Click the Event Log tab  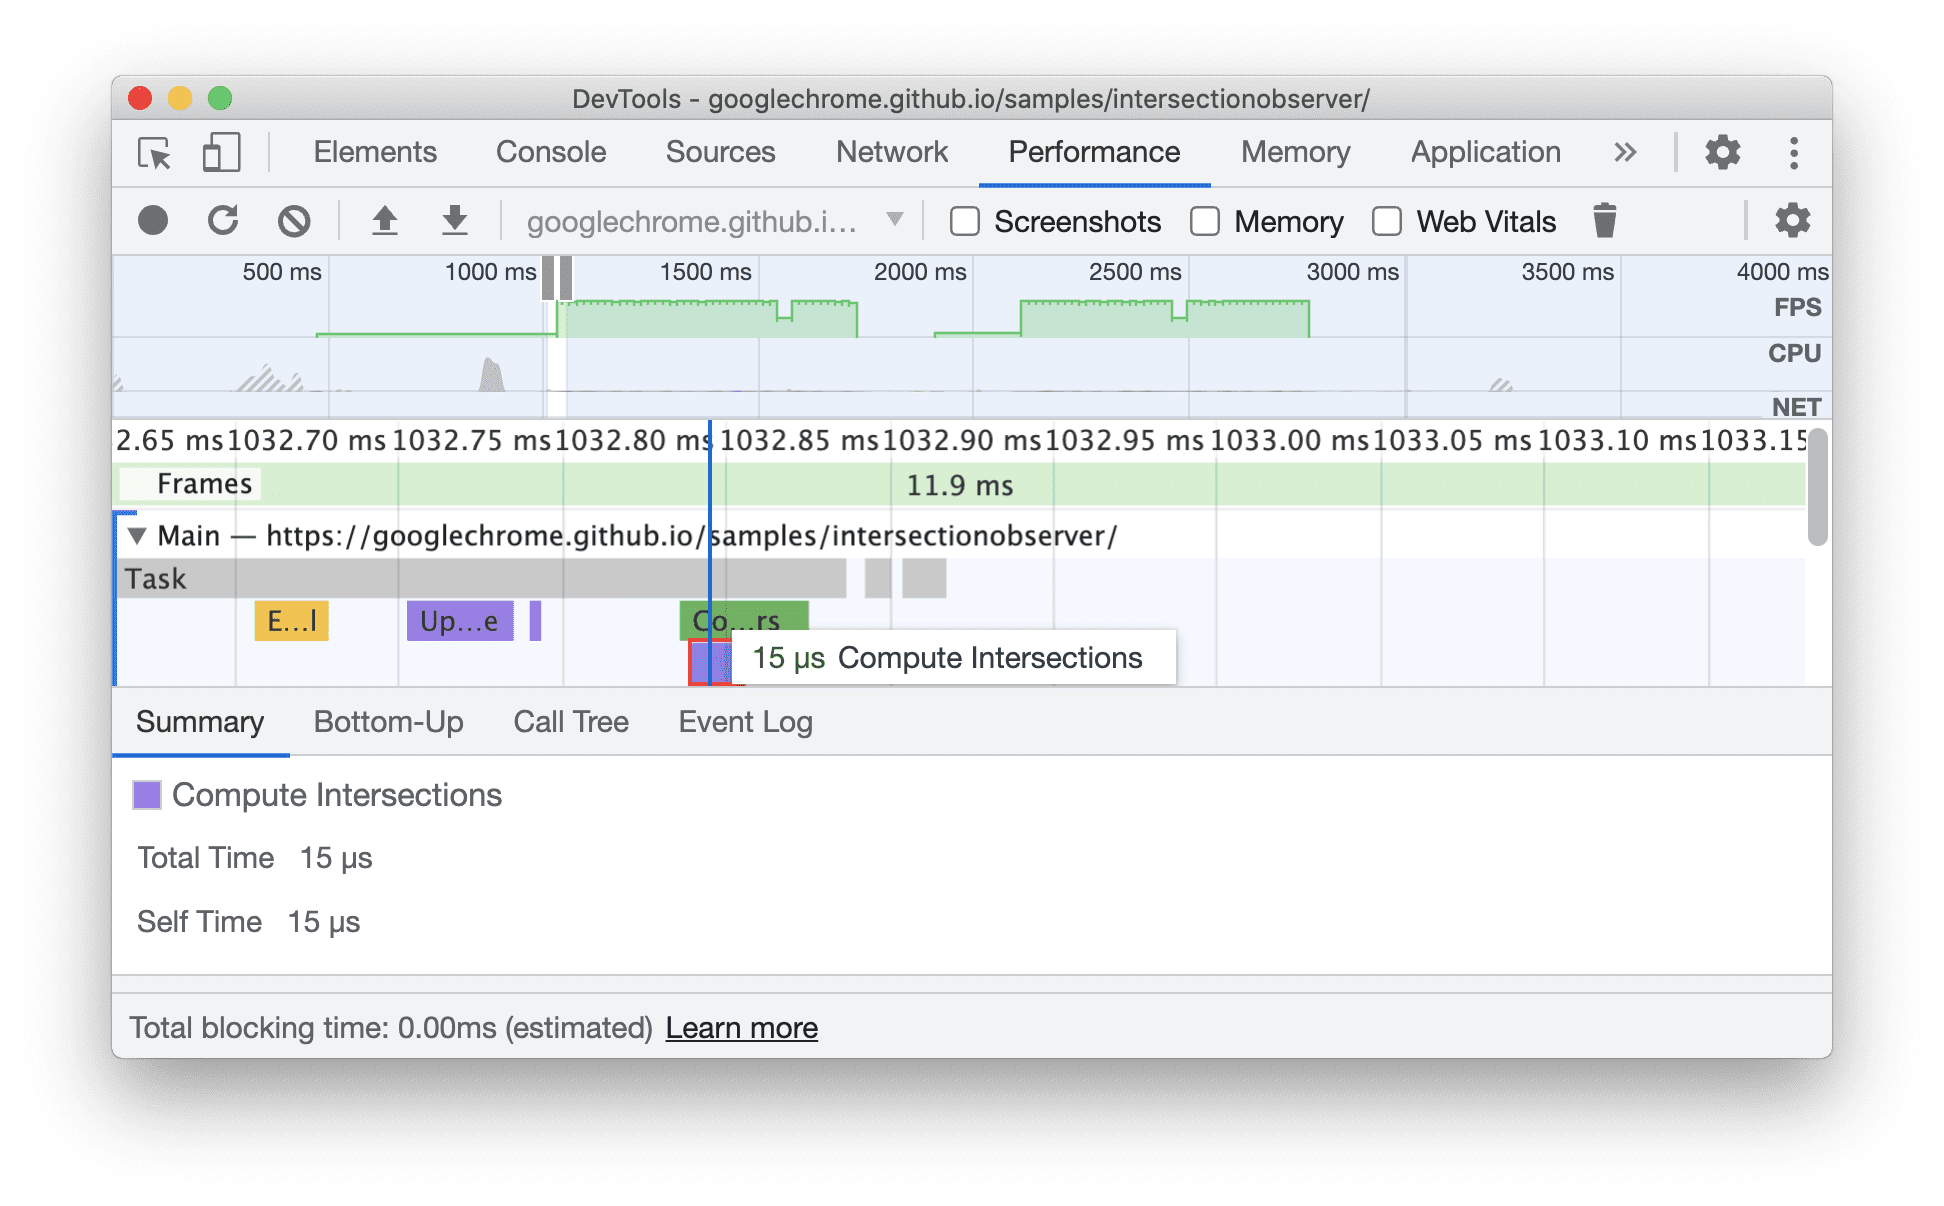(x=743, y=720)
